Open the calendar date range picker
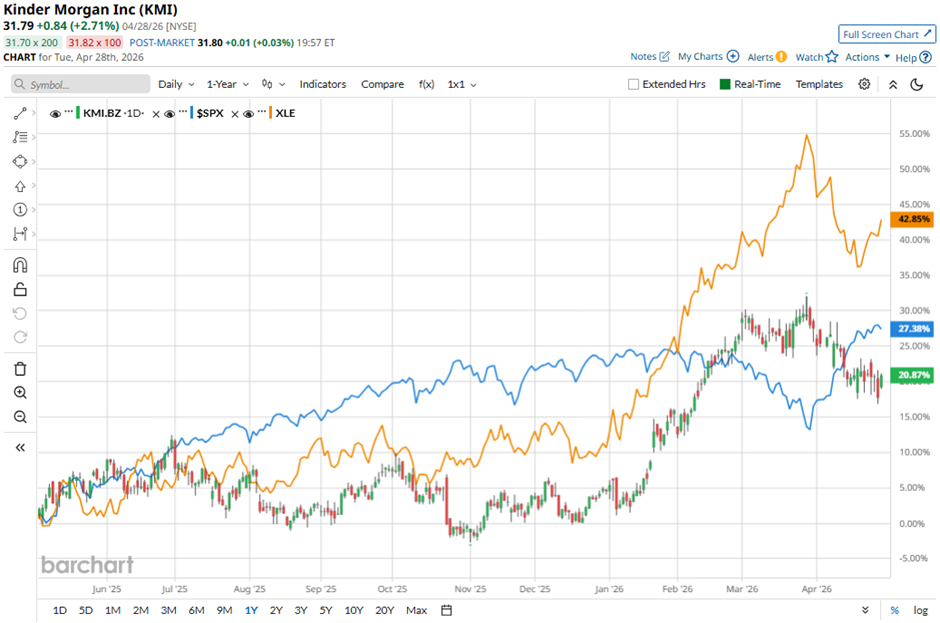This screenshot has width=940, height=623. coord(446,610)
